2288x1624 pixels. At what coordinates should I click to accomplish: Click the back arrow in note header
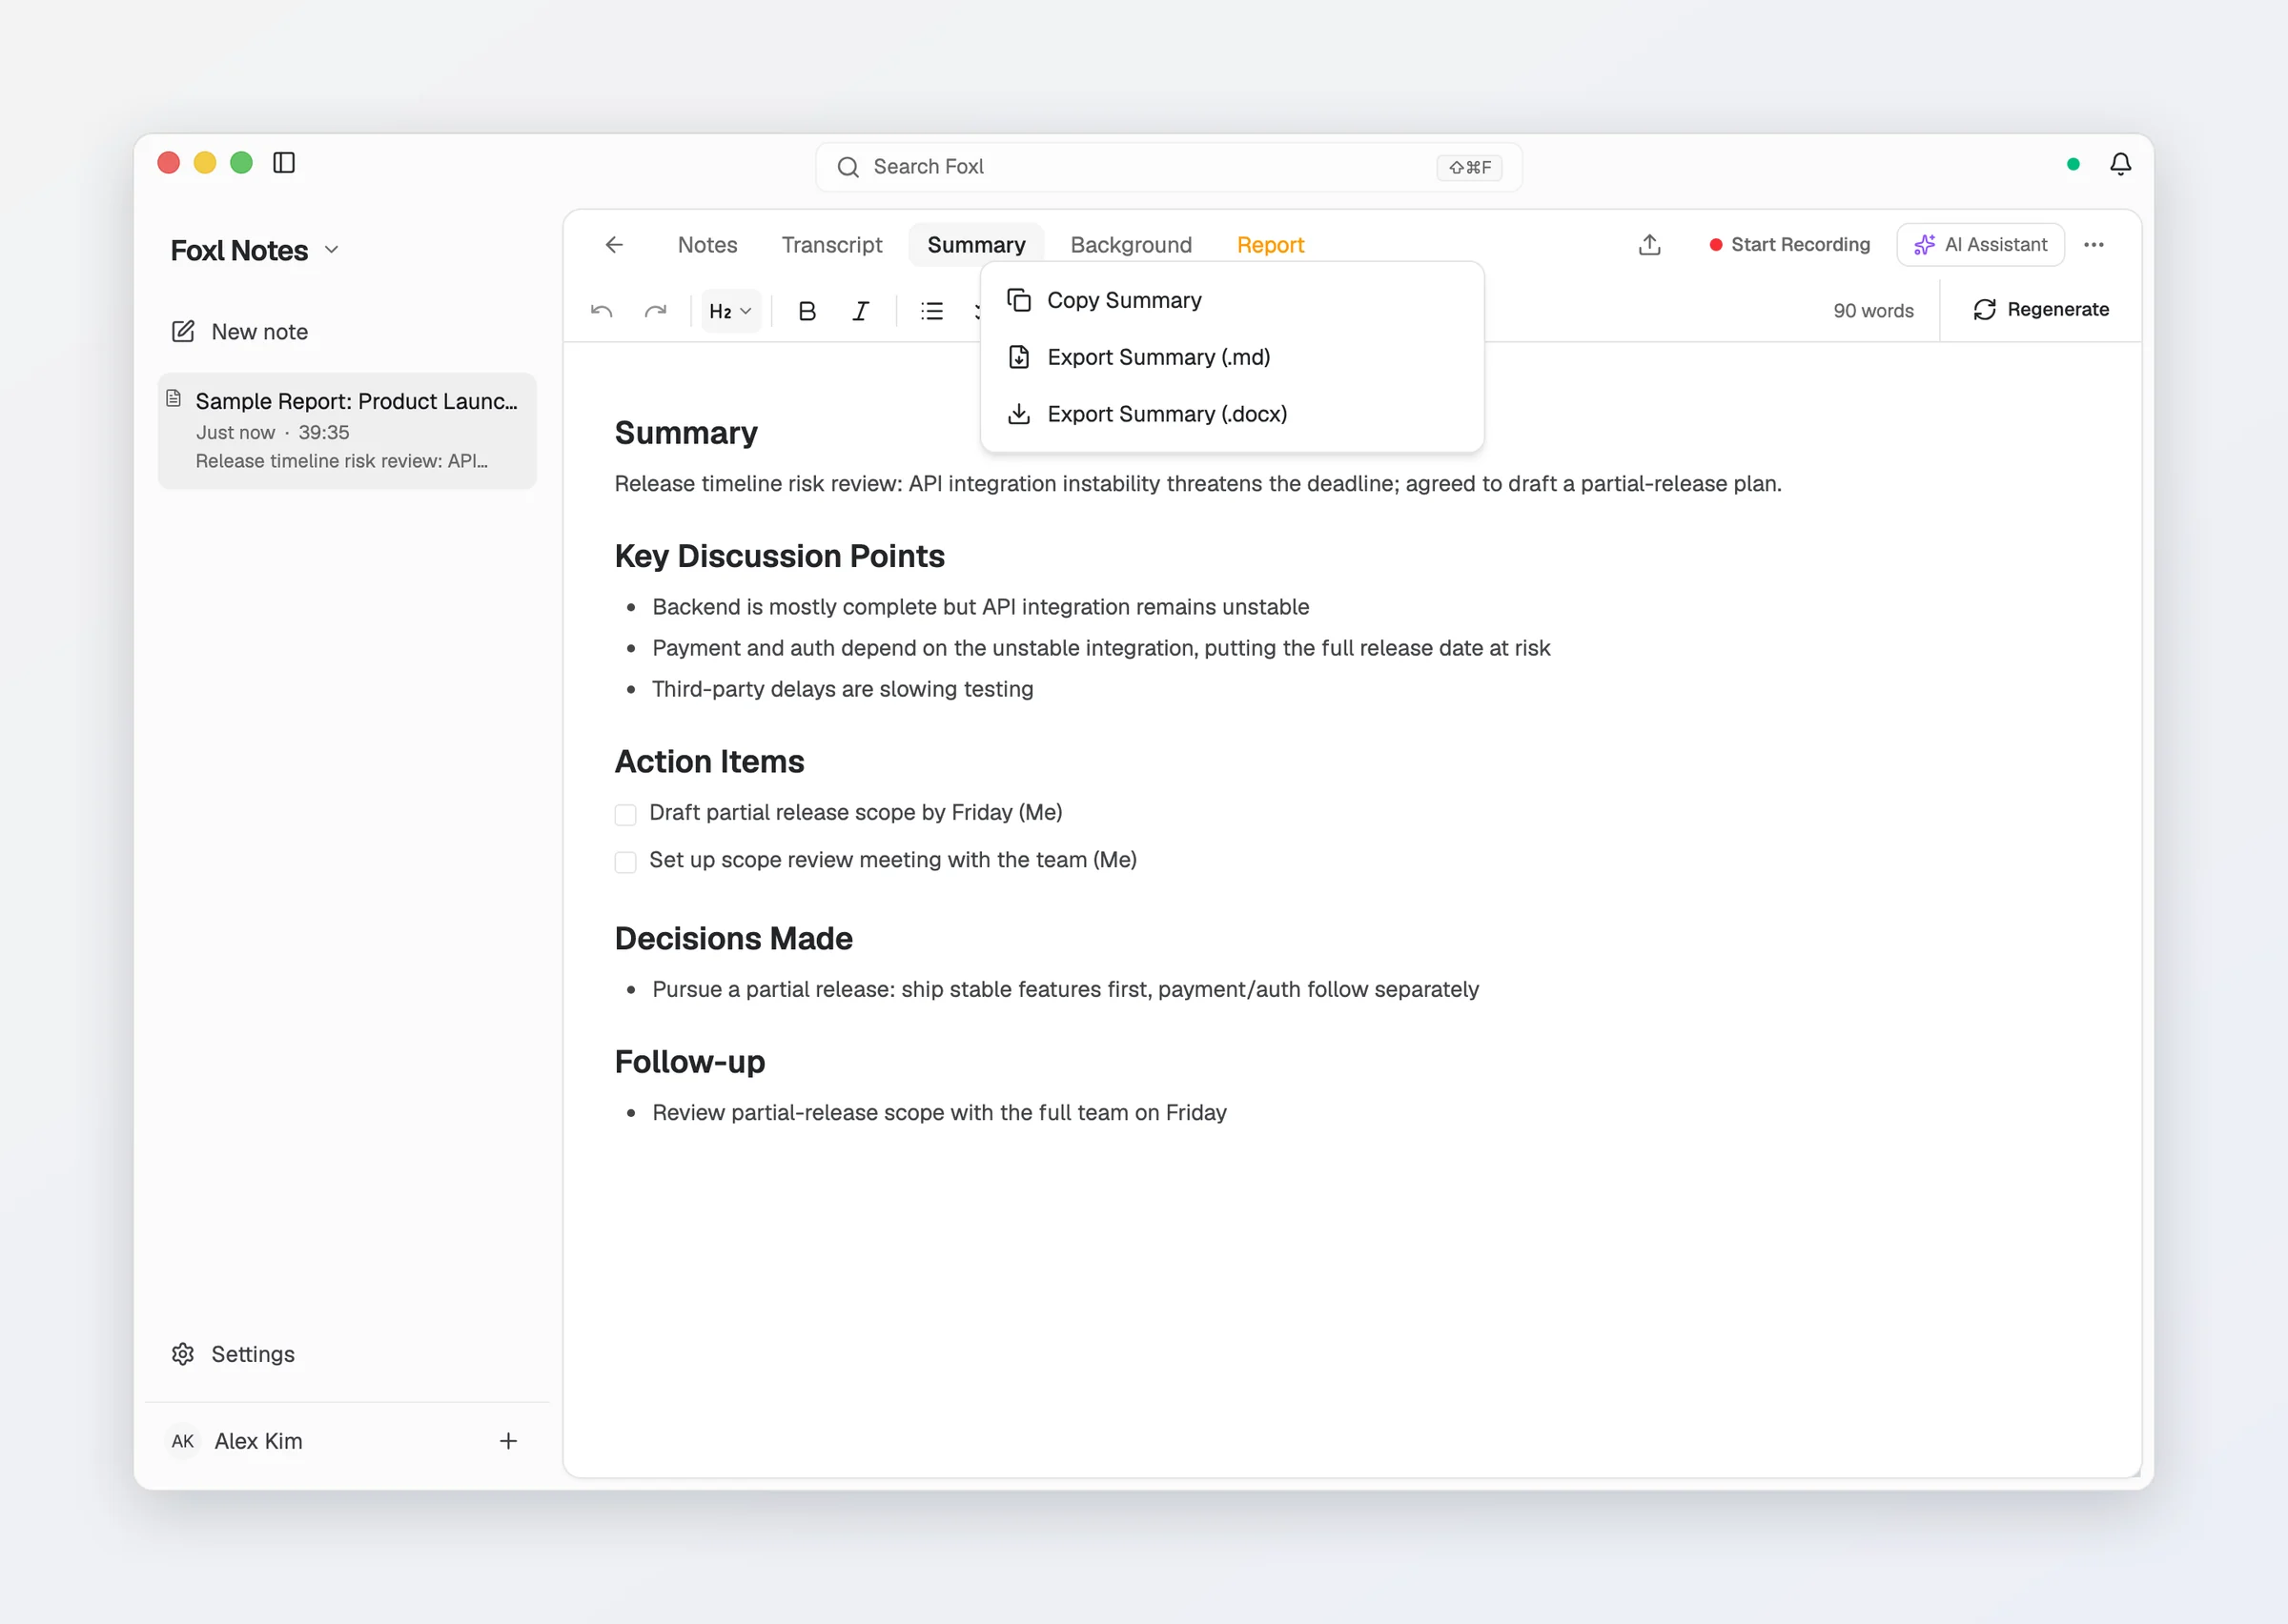(x=614, y=245)
